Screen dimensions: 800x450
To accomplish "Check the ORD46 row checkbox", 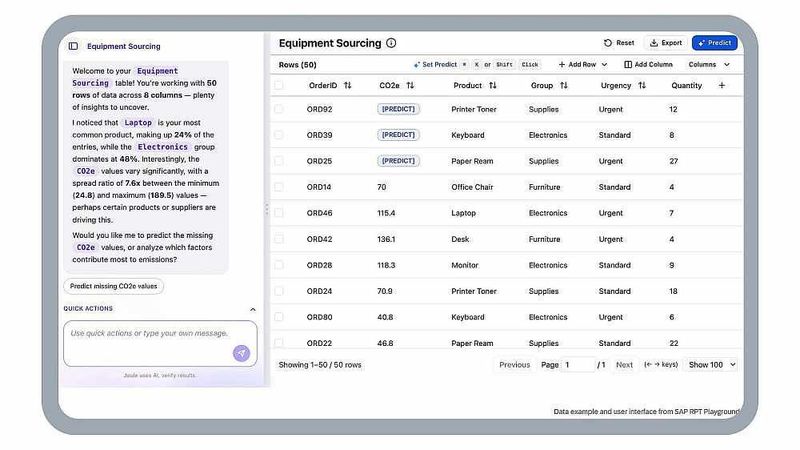I will (279, 213).
